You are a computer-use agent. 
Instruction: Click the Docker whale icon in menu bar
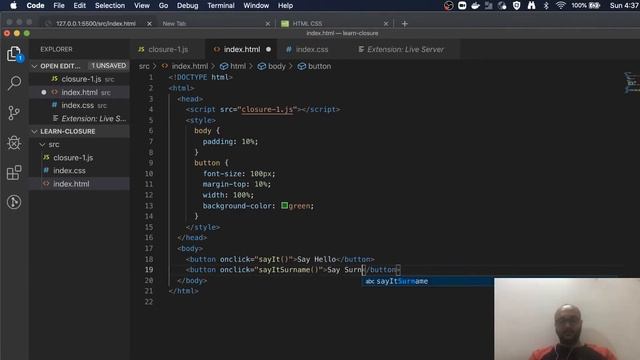(x=475, y=5)
